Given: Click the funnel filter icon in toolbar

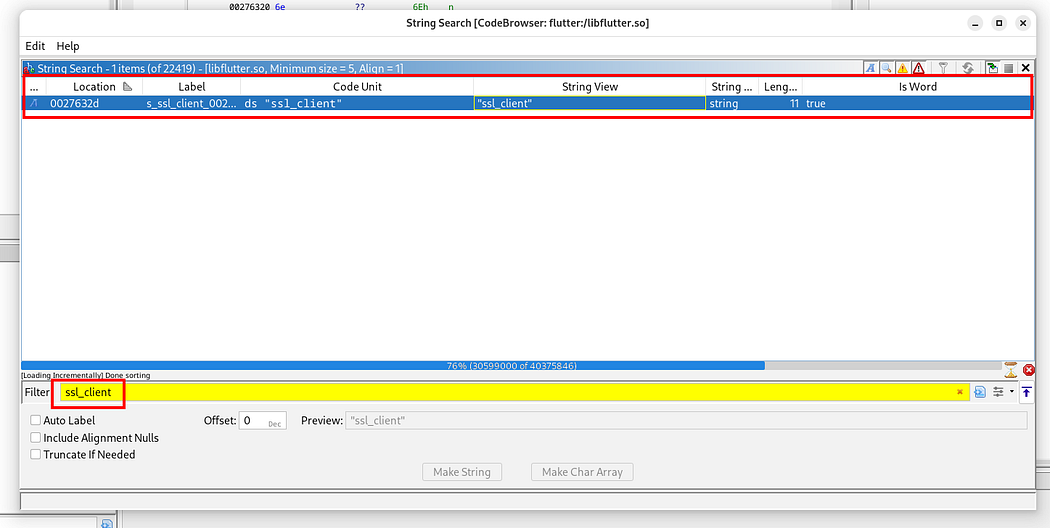Looking at the screenshot, I should [x=943, y=68].
